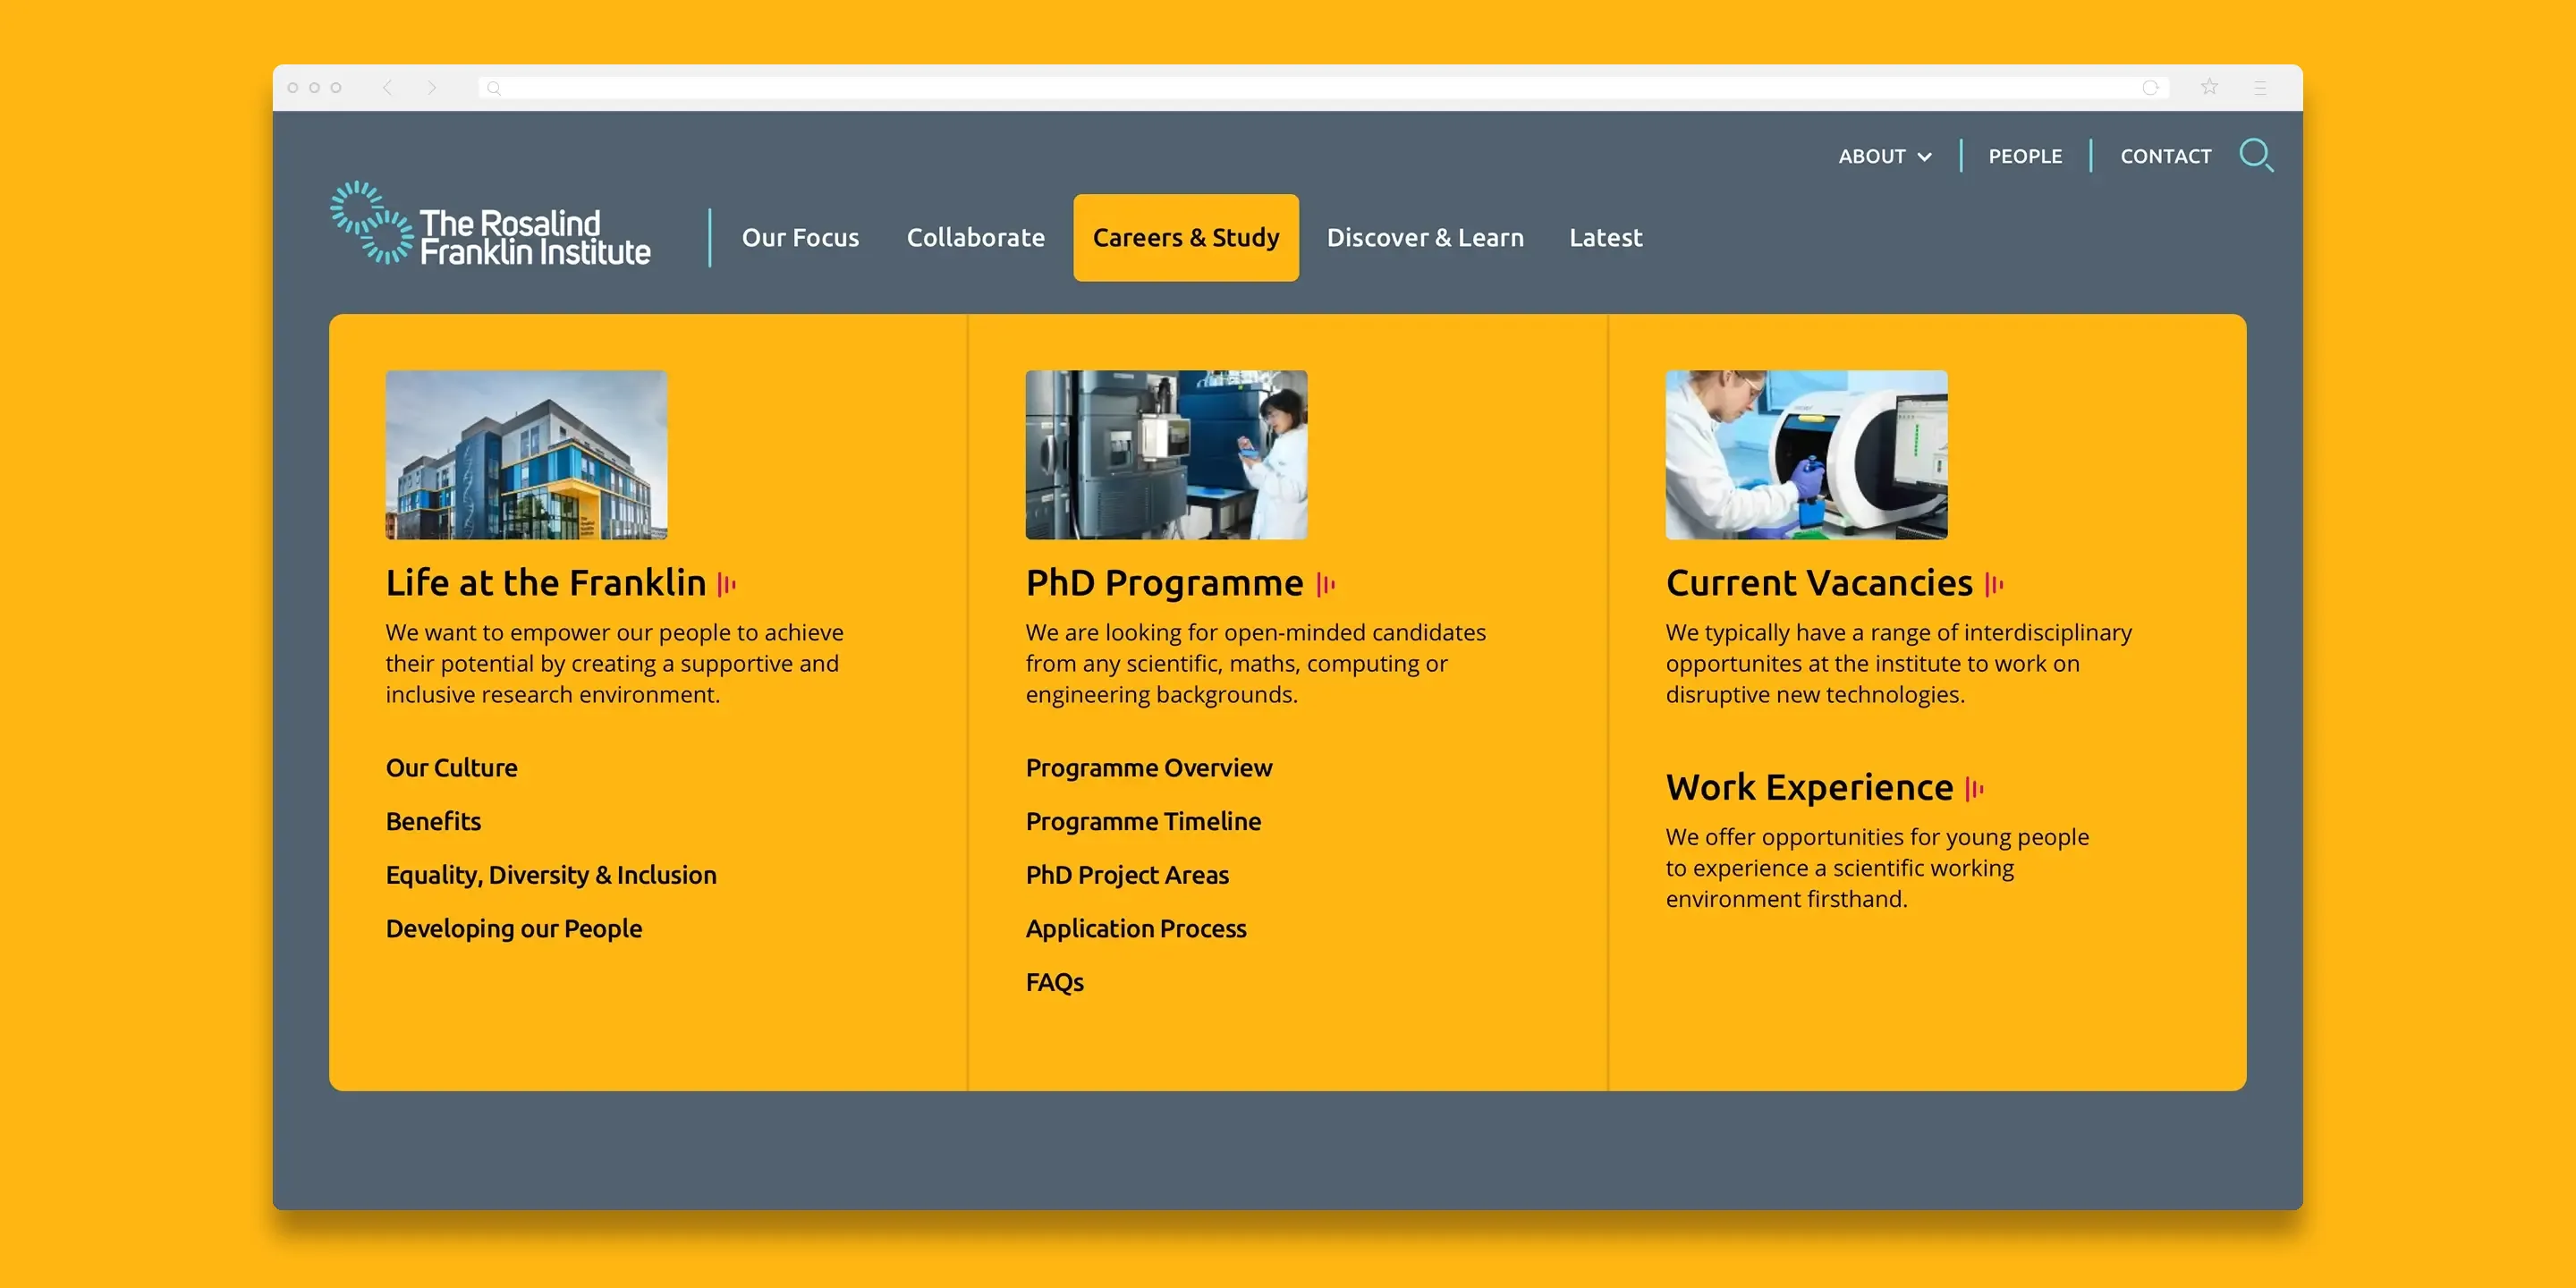Click the bookmark star icon
2576x1288 pixels.
tap(2209, 88)
